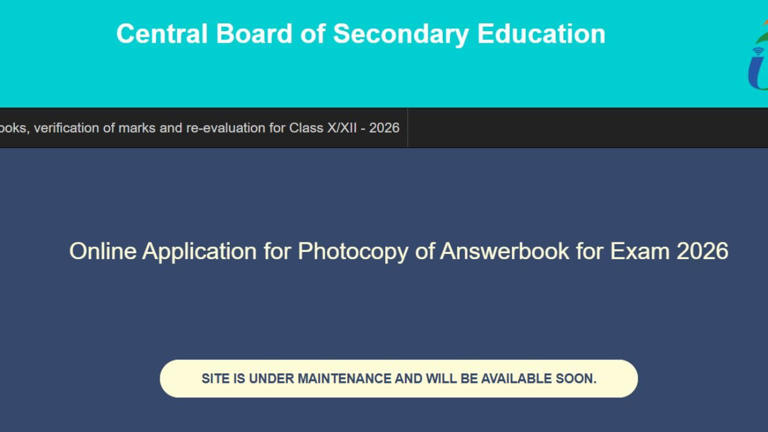Viewport: 768px width, 432px height.
Task: Click the Digital India logo in header
Action: coord(758,55)
